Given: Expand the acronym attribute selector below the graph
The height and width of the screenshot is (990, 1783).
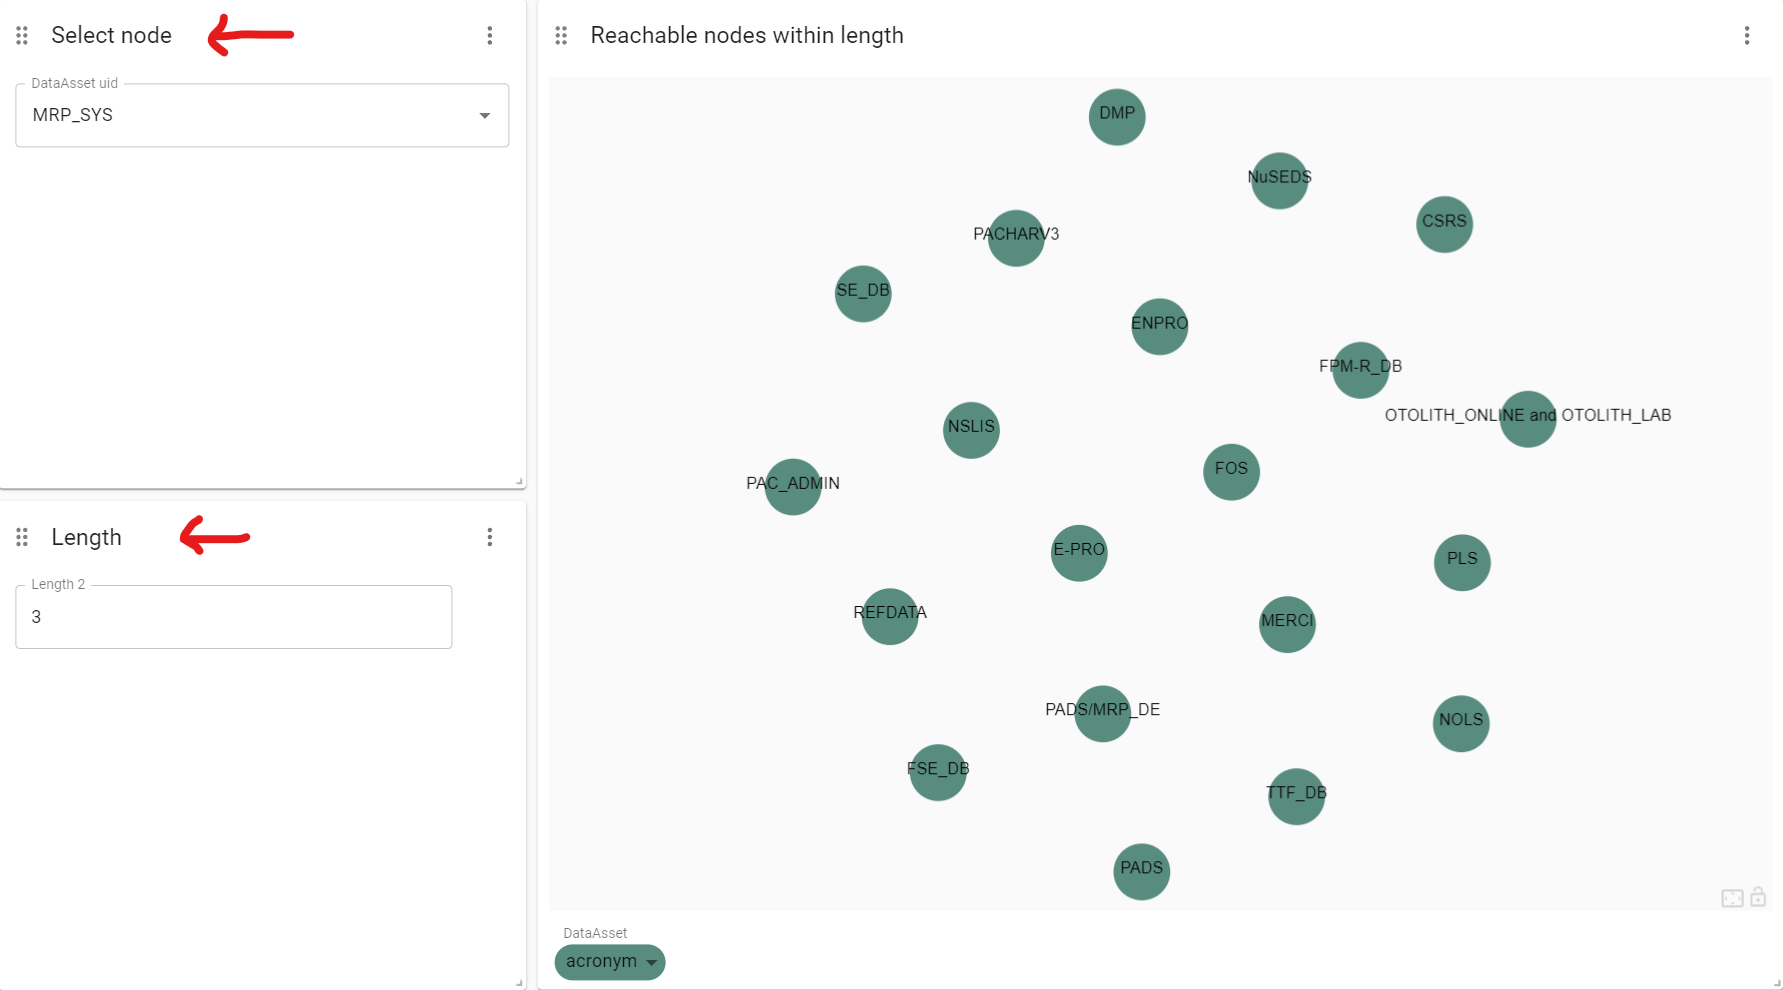Looking at the screenshot, I should (609, 962).
